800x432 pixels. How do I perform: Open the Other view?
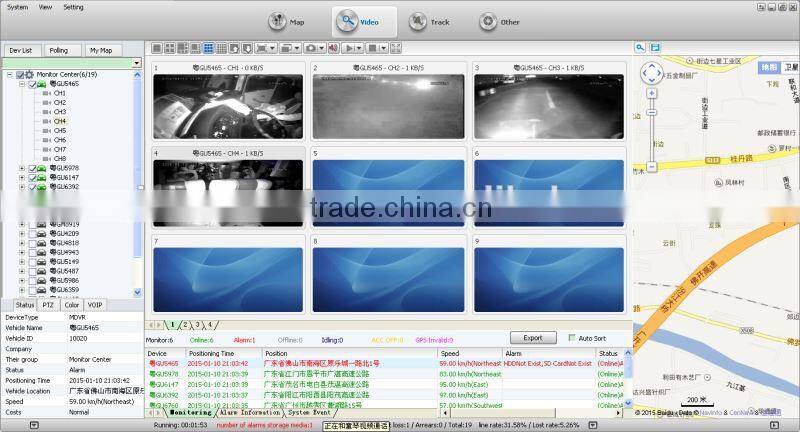500,22
